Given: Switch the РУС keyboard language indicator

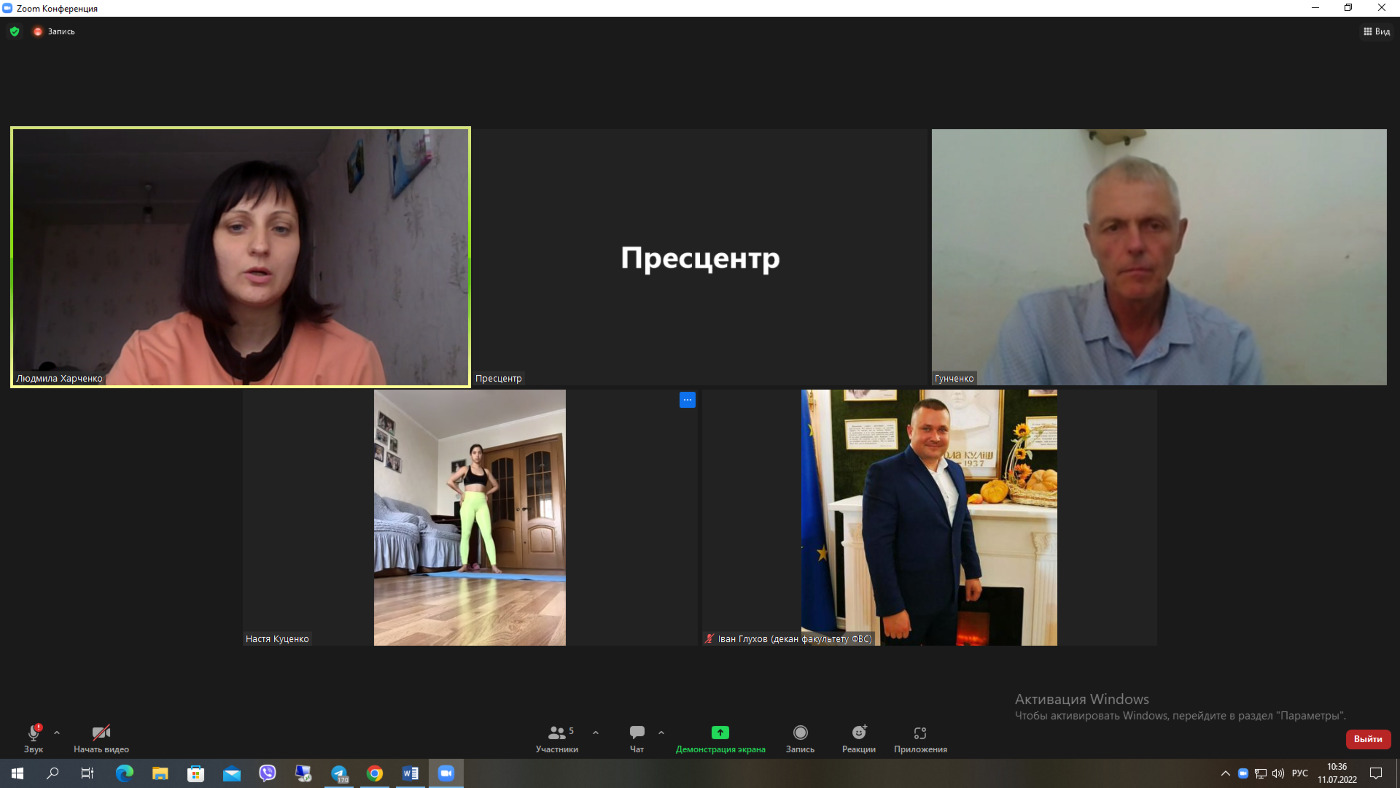Looking at the screenshot, I should coord(1300,773).
